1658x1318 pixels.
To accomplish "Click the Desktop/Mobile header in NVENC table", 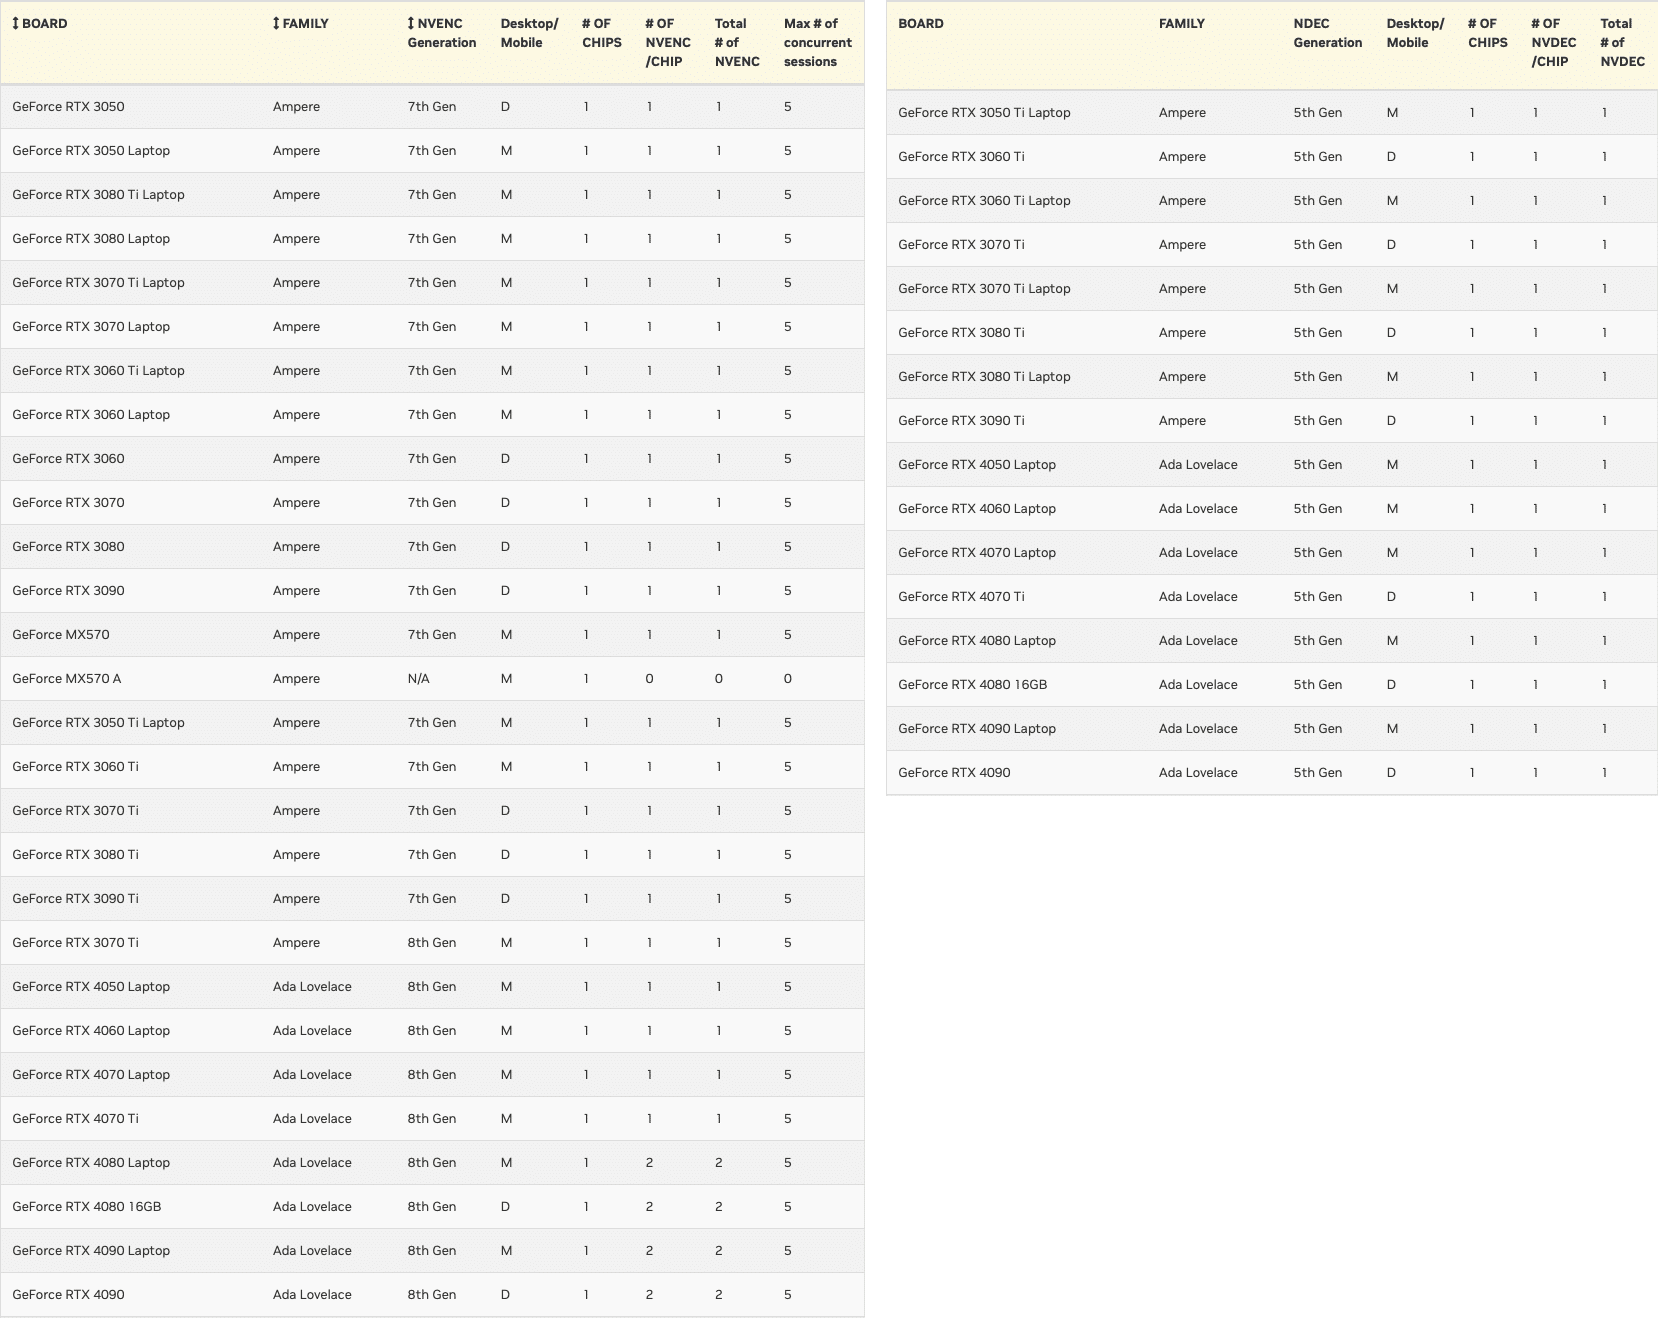I will click(529, 33).
